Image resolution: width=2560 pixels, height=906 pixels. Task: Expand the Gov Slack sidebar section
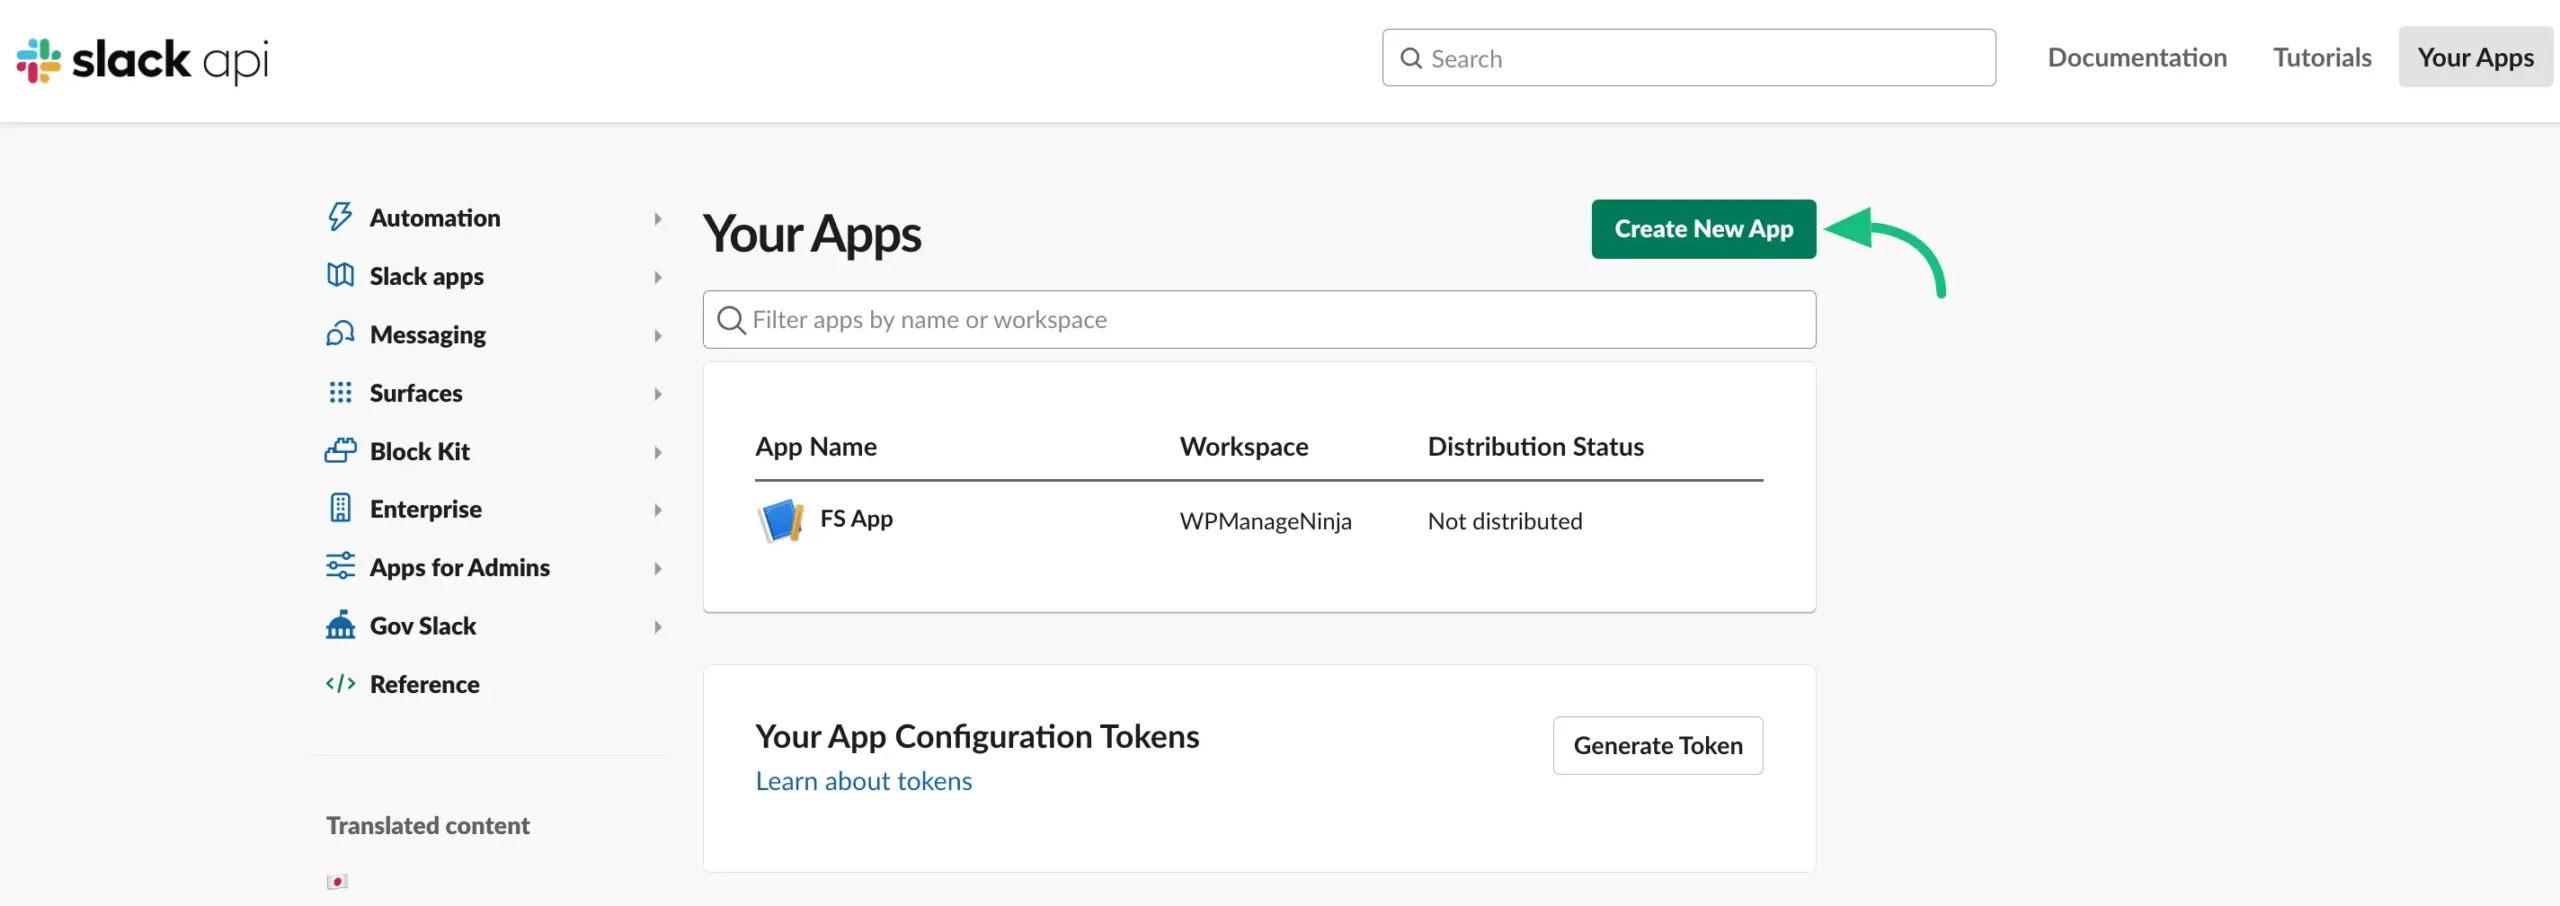tap(657, 626)
